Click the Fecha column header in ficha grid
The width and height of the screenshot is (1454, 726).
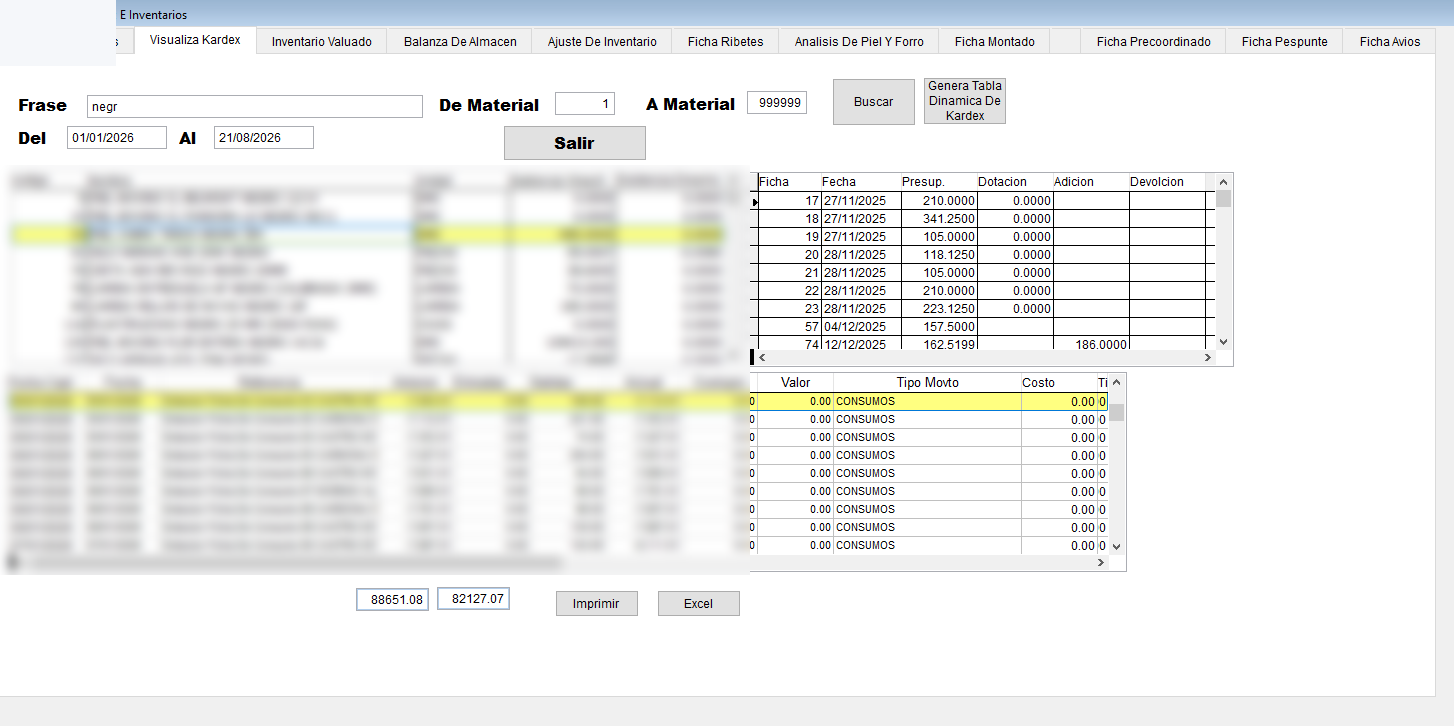click(x=860, y=182)
